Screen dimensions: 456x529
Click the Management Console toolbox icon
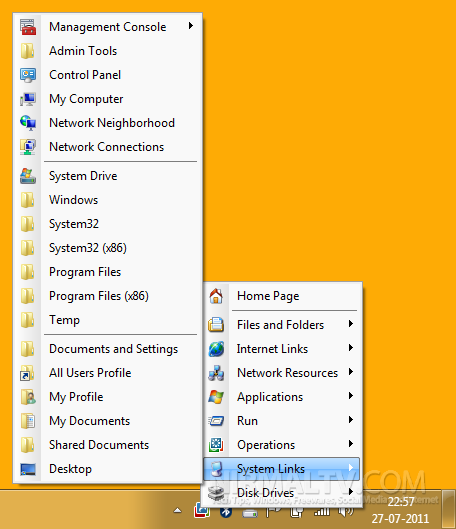click(x=28, y=27)
